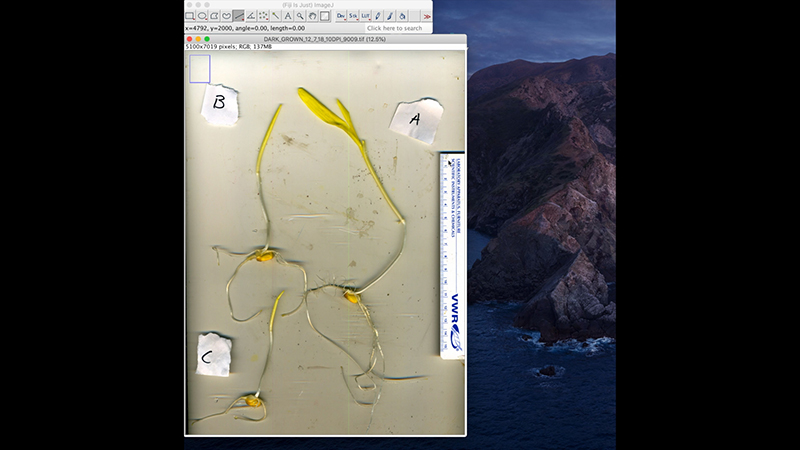Choose the Hand scrolling tool

[x=312, y=16]
